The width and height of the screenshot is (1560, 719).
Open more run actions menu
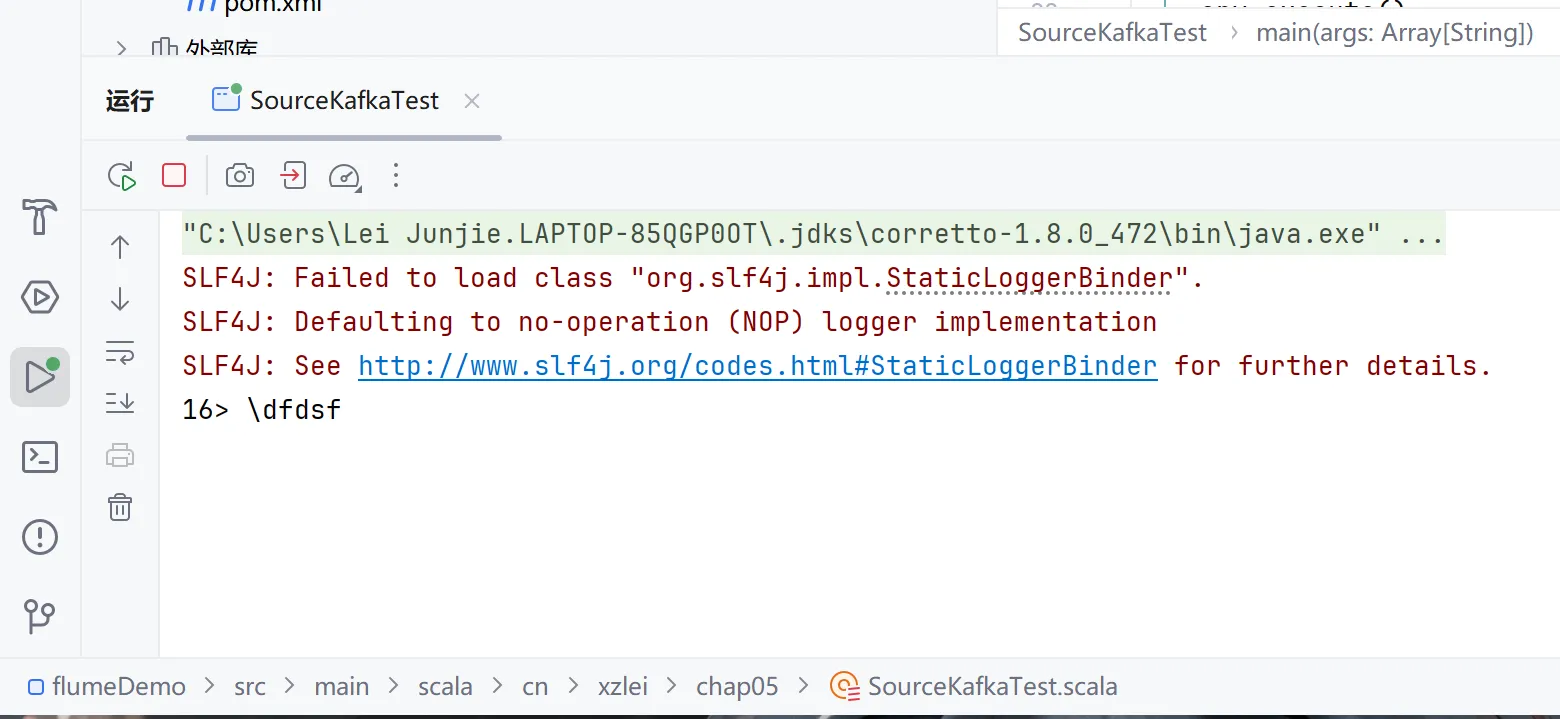(396, 176)
